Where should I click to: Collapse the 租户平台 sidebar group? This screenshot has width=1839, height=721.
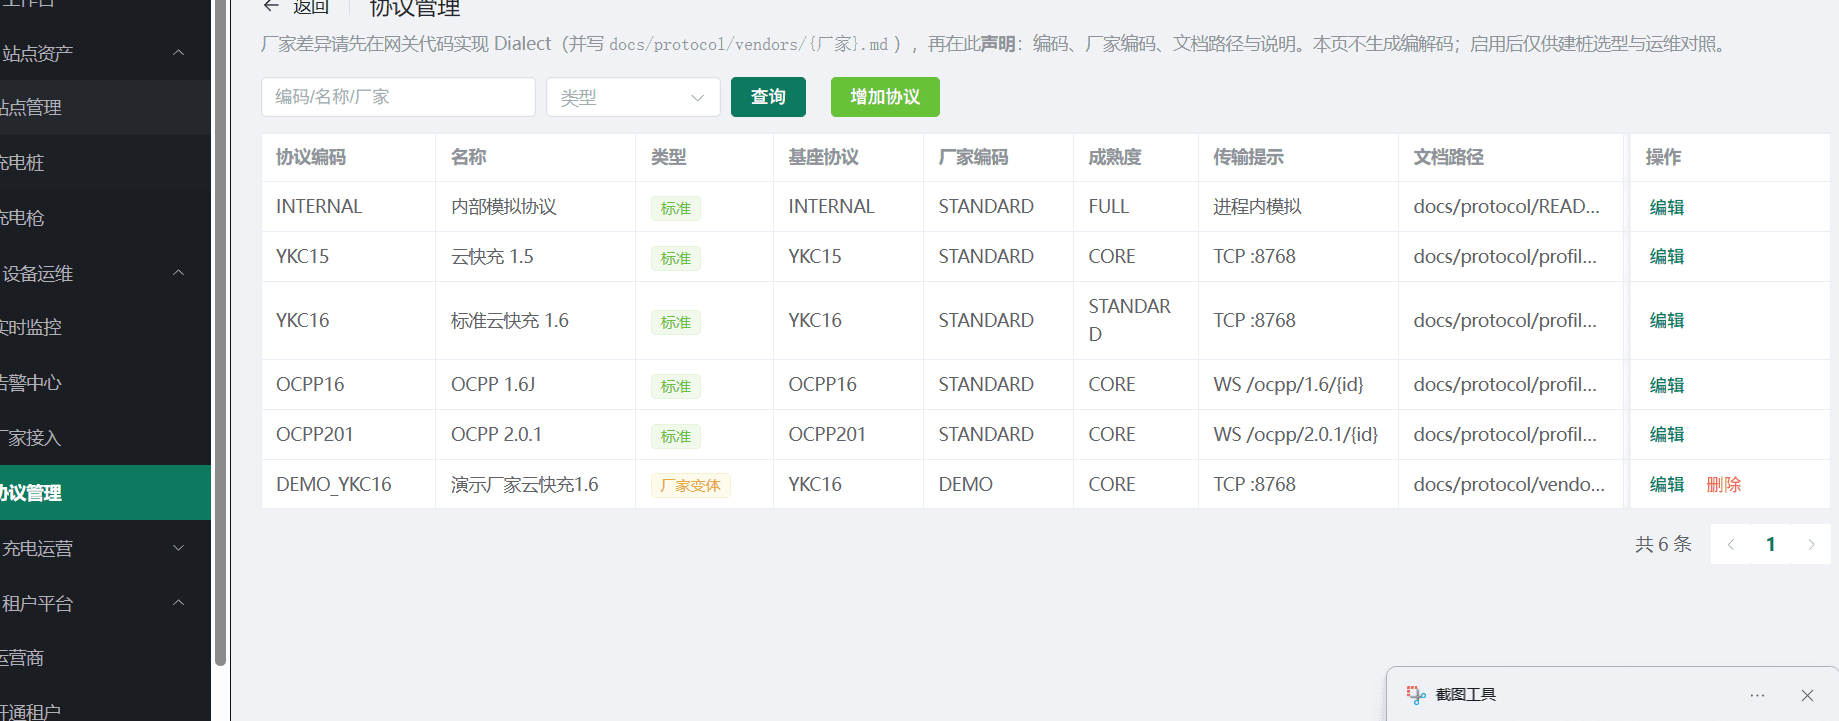(x=105, y=603)
